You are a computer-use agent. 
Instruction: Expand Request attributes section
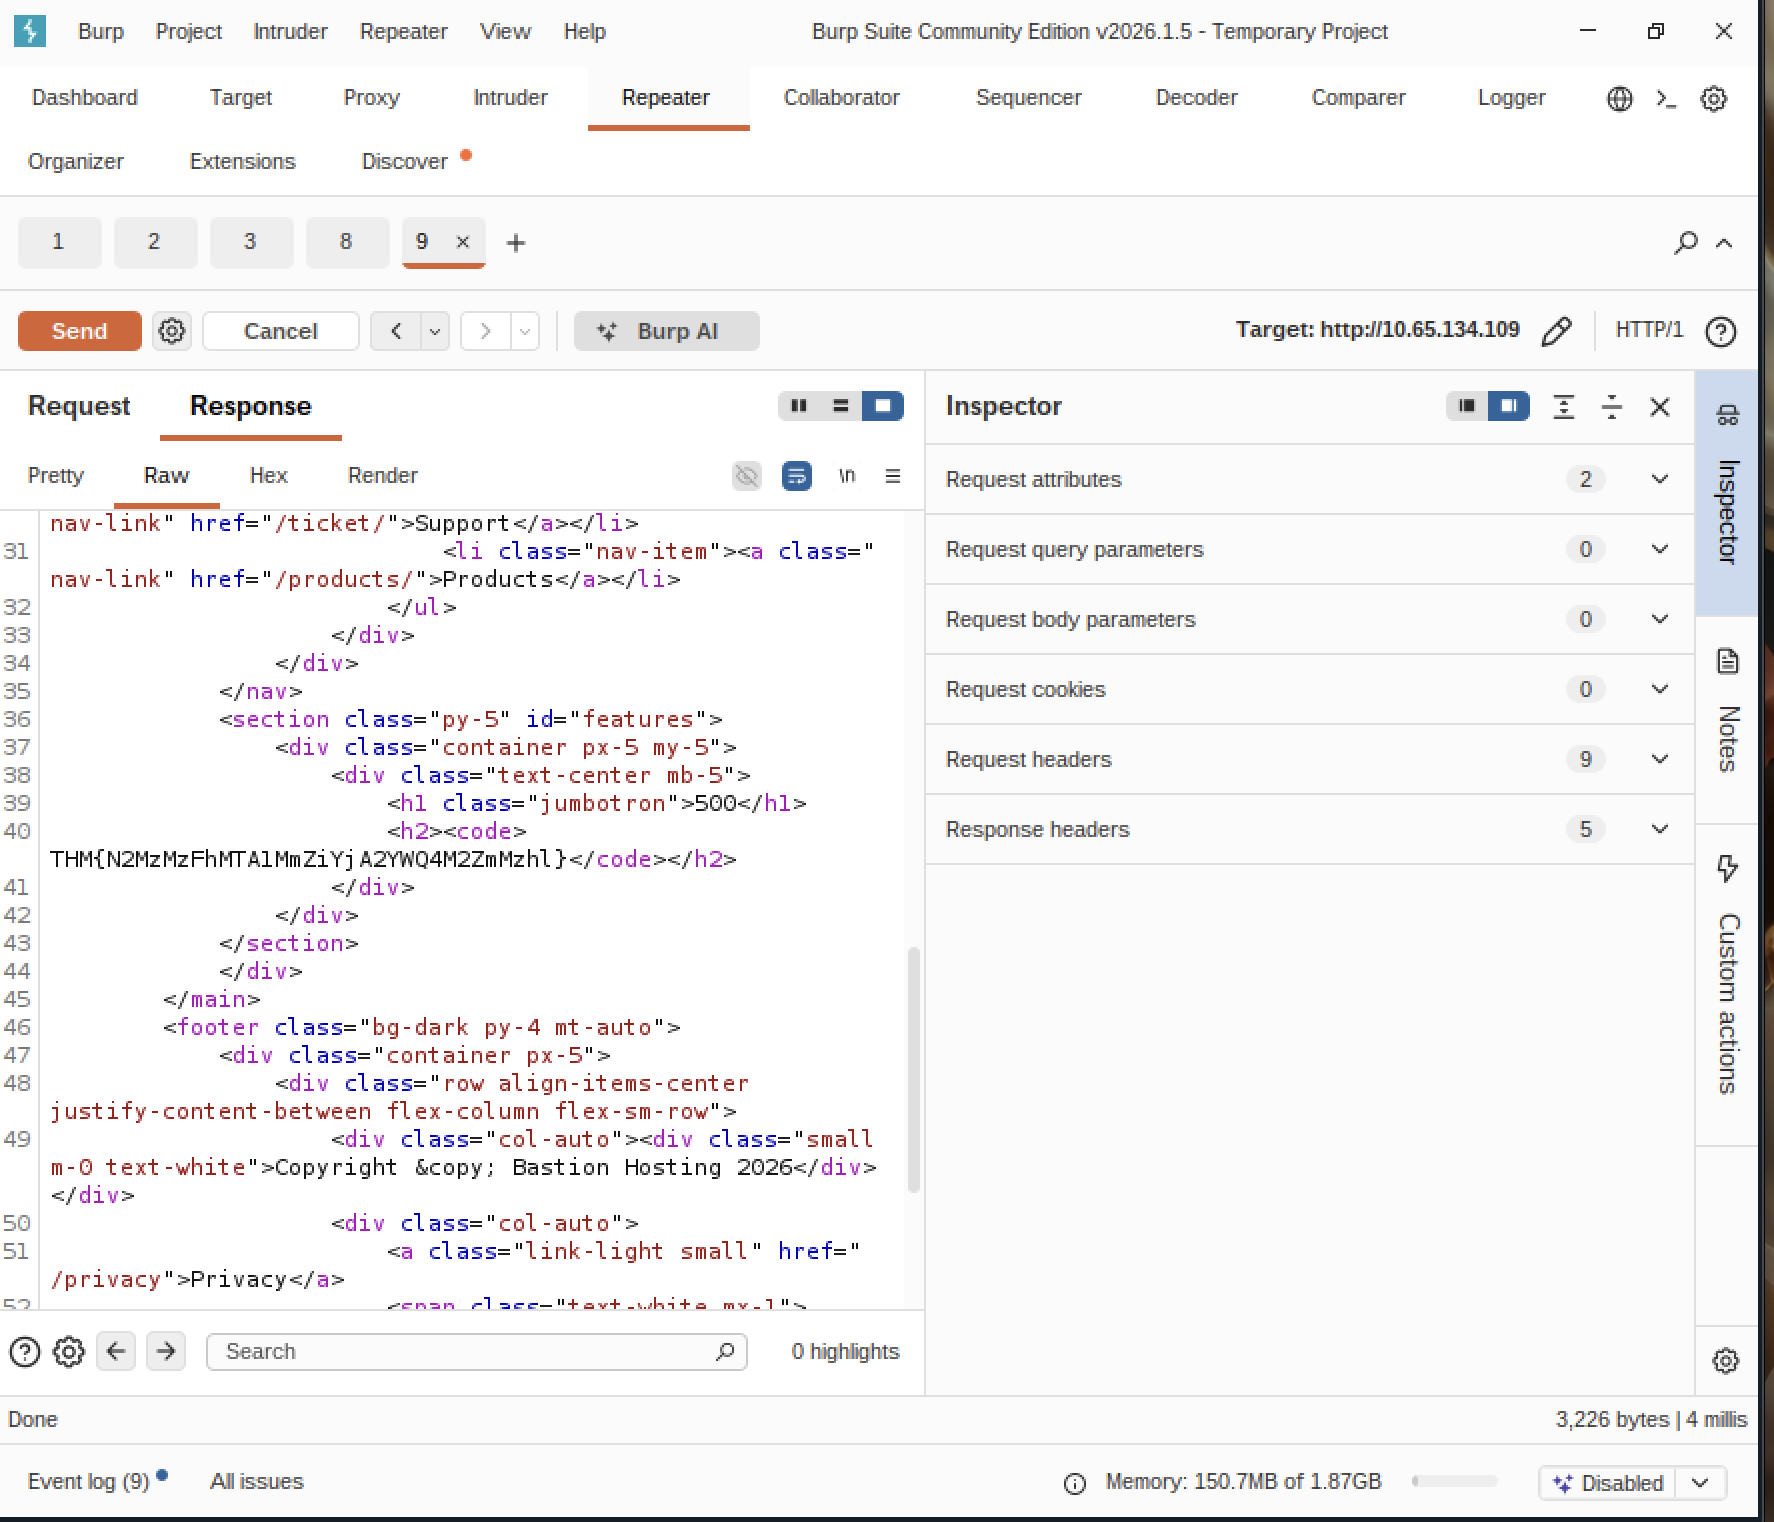click(1310, 479)
